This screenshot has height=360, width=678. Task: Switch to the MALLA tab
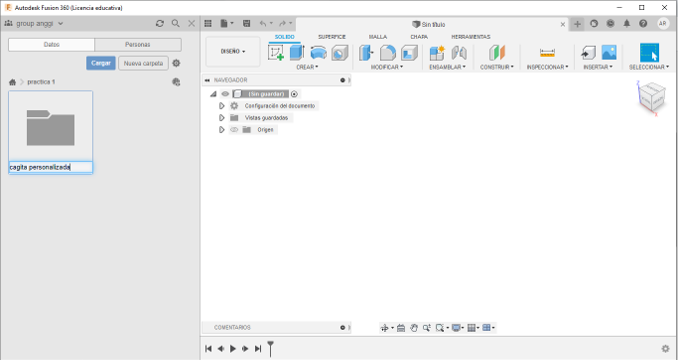pos(377,37)
